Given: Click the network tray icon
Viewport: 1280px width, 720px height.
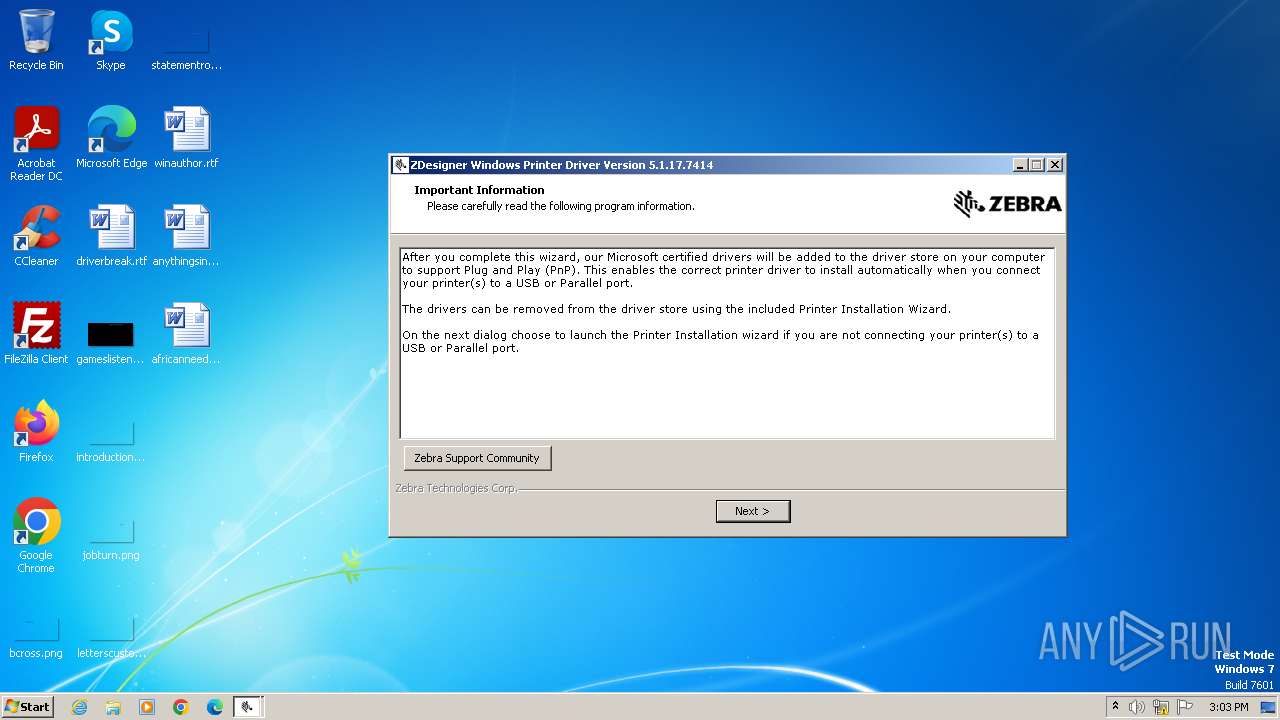Looking at the screenshot, I should [x=1161, y=707].
